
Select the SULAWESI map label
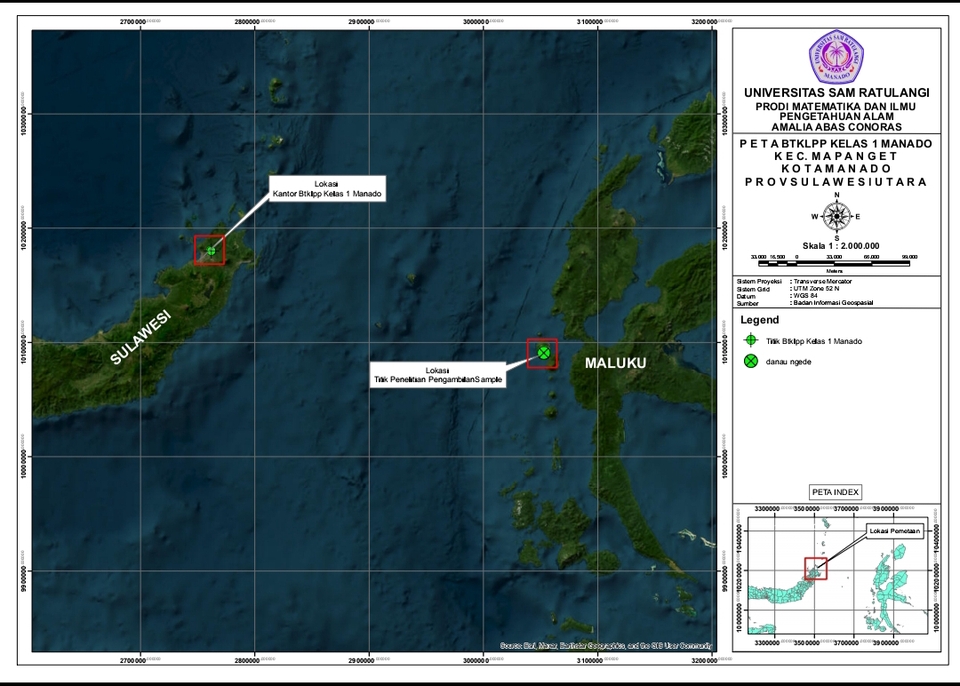click(x=140, y=337)
